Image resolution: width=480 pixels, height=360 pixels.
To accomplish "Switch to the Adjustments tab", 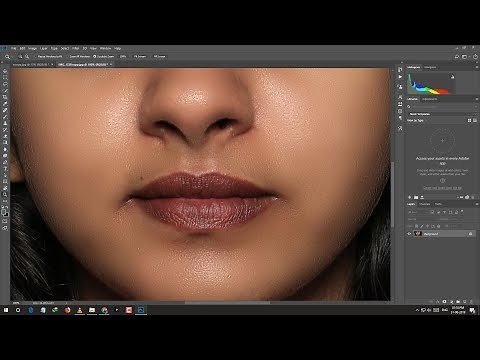I will pos(430,99).
